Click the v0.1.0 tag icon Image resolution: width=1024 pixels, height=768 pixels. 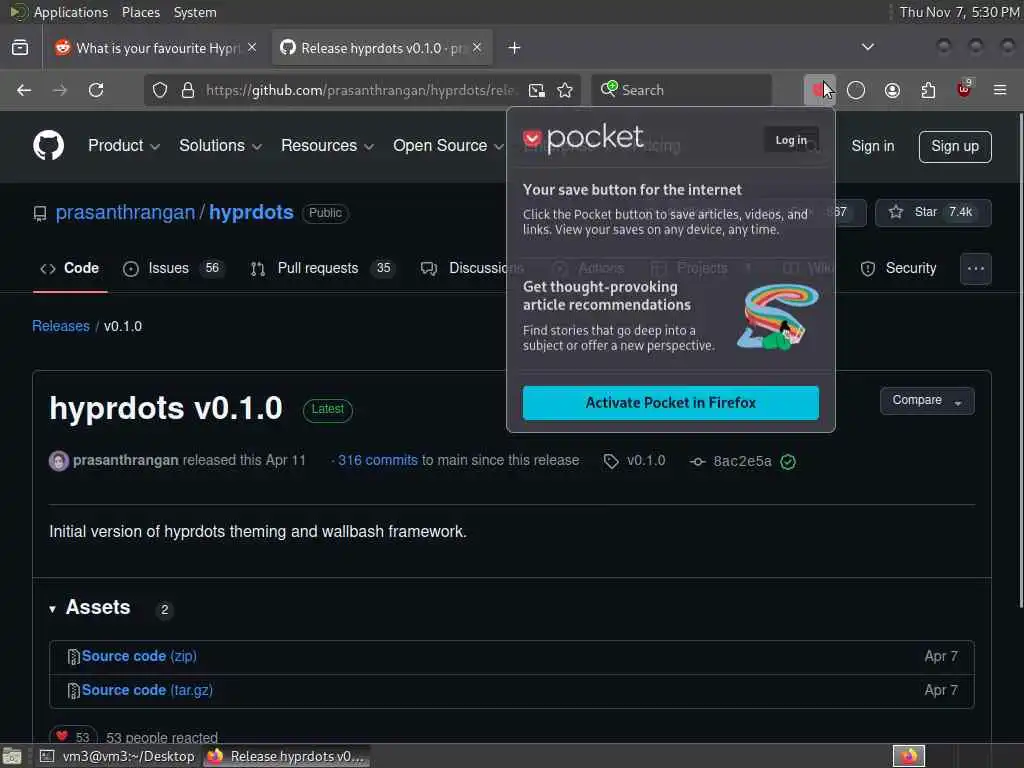pos(611,461)
